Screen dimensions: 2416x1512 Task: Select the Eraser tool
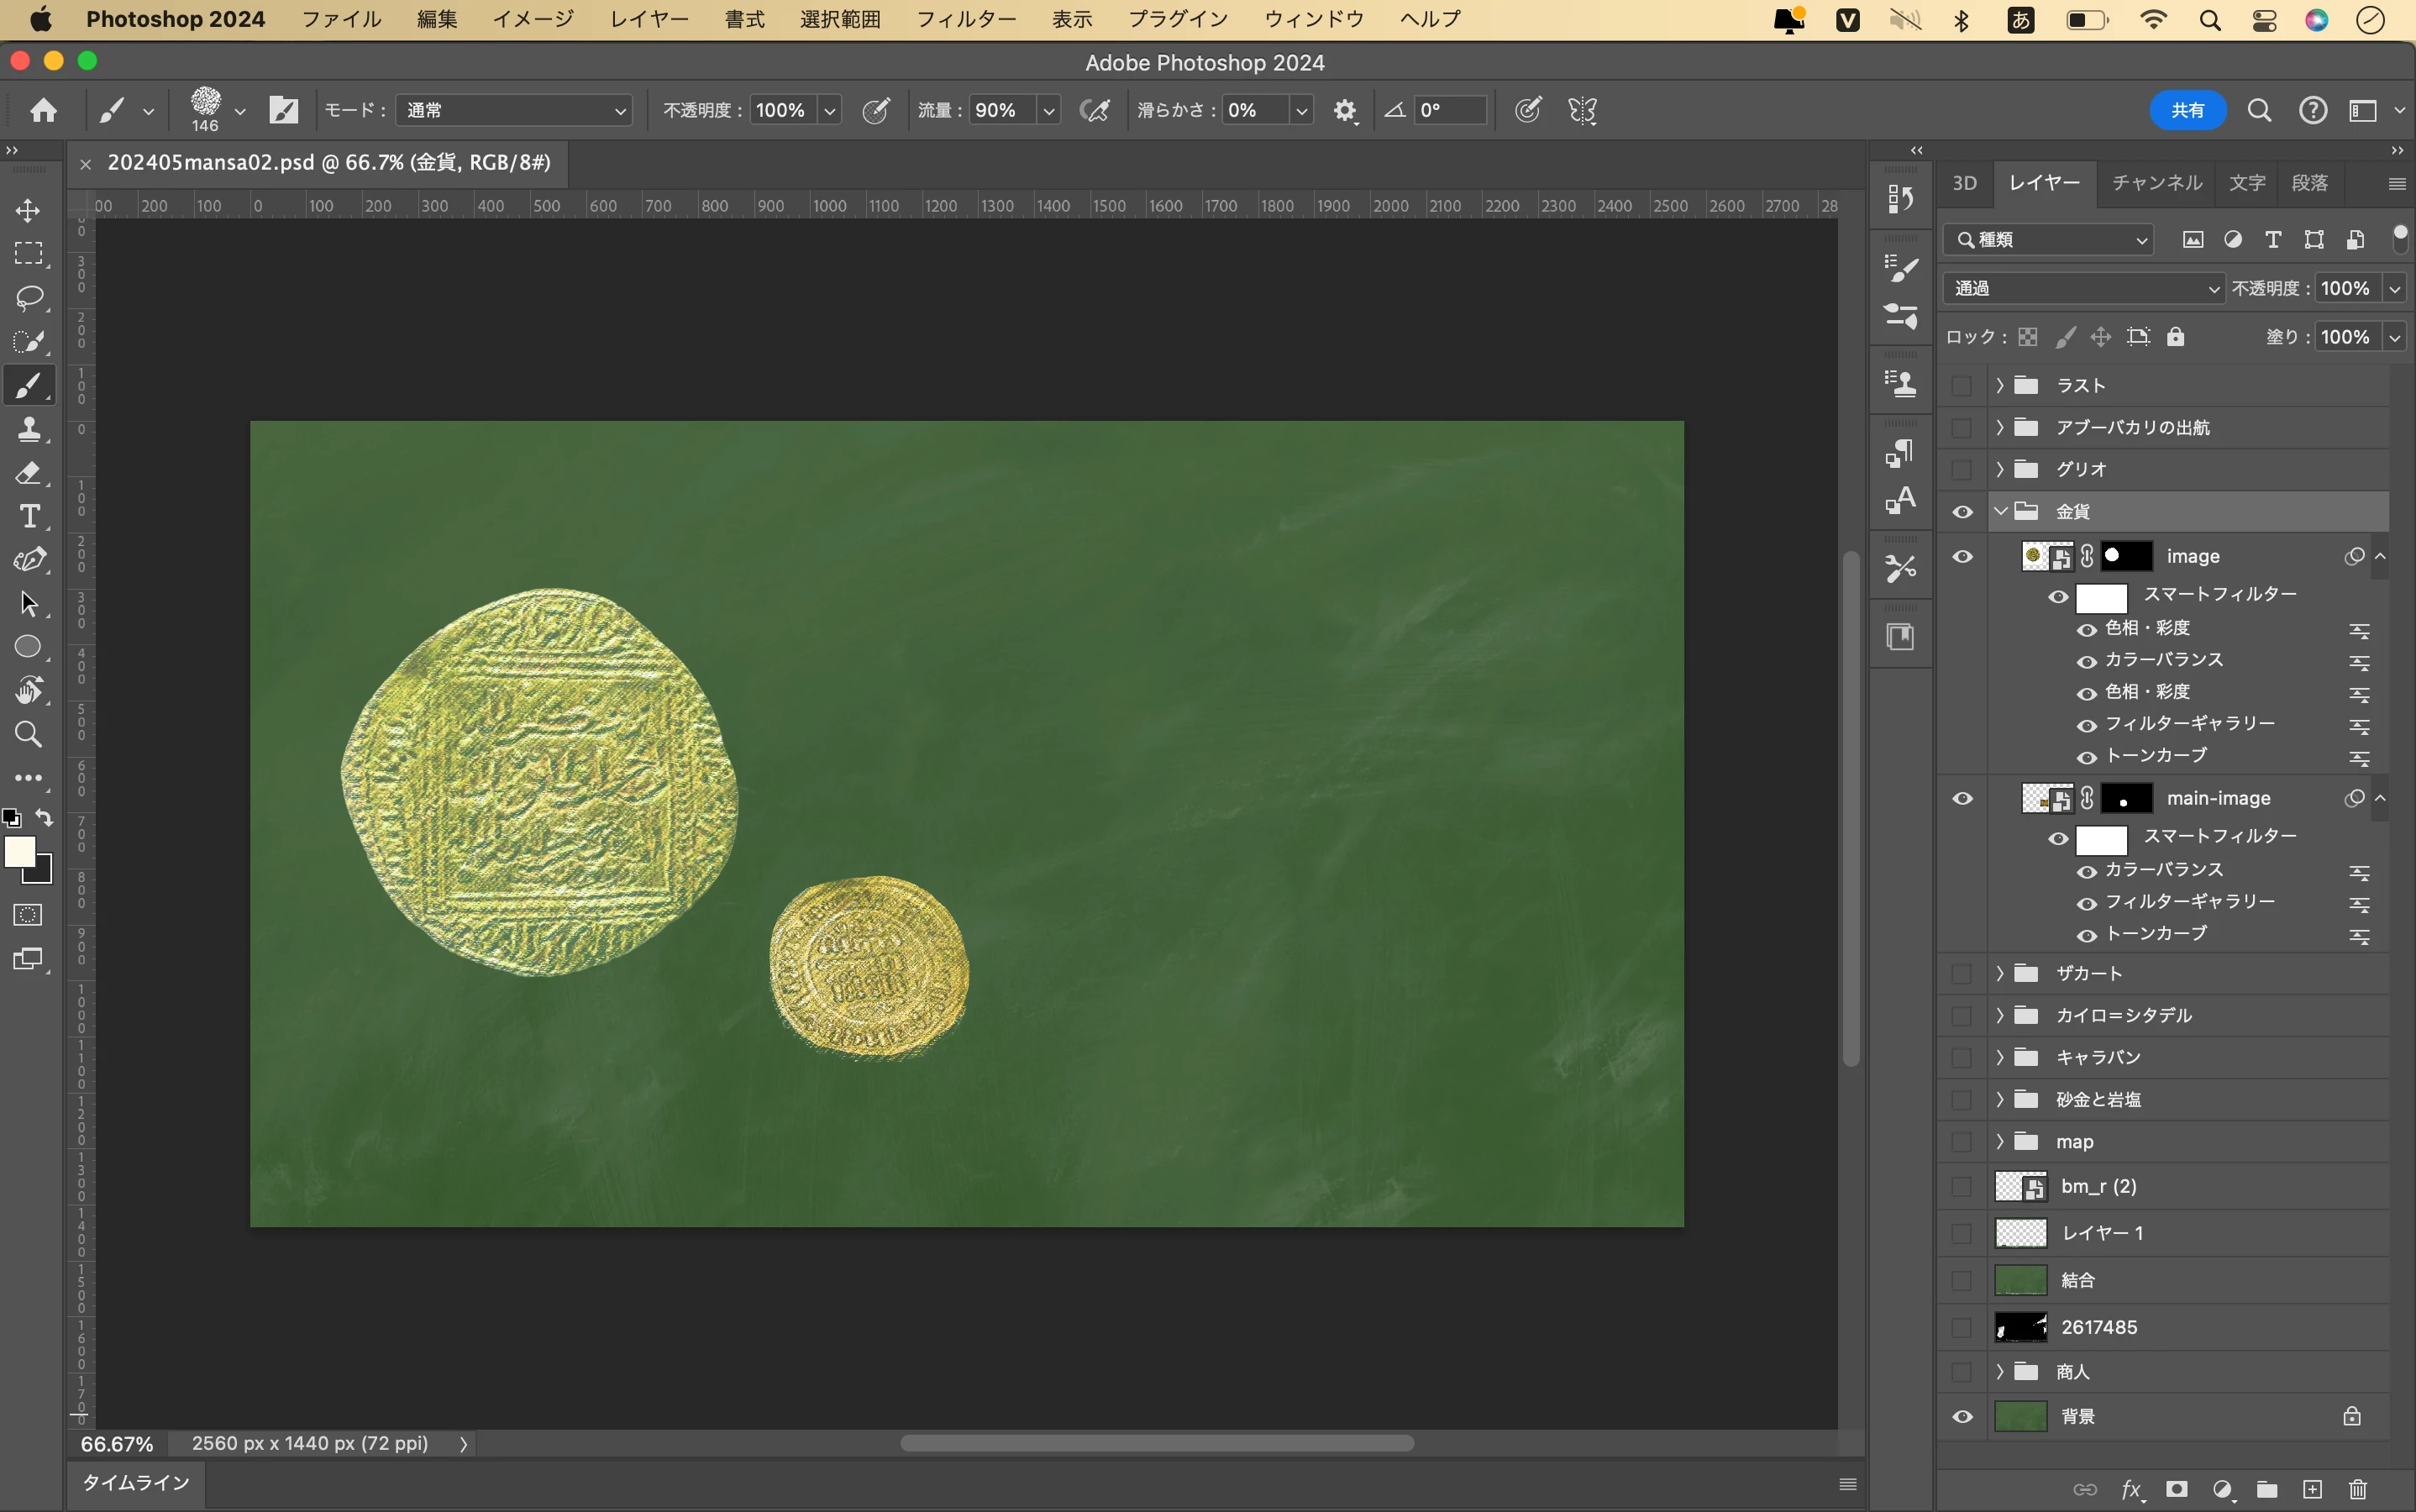[28, 473]
